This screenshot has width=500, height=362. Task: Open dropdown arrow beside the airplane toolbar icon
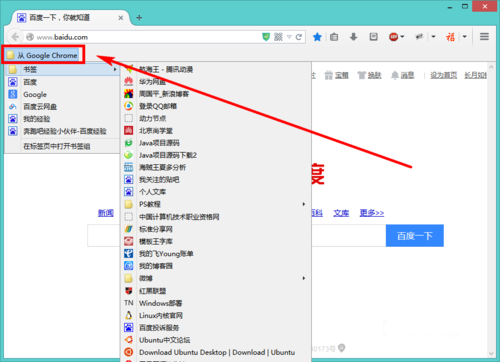pyautogui.click(x=433, y=37)
